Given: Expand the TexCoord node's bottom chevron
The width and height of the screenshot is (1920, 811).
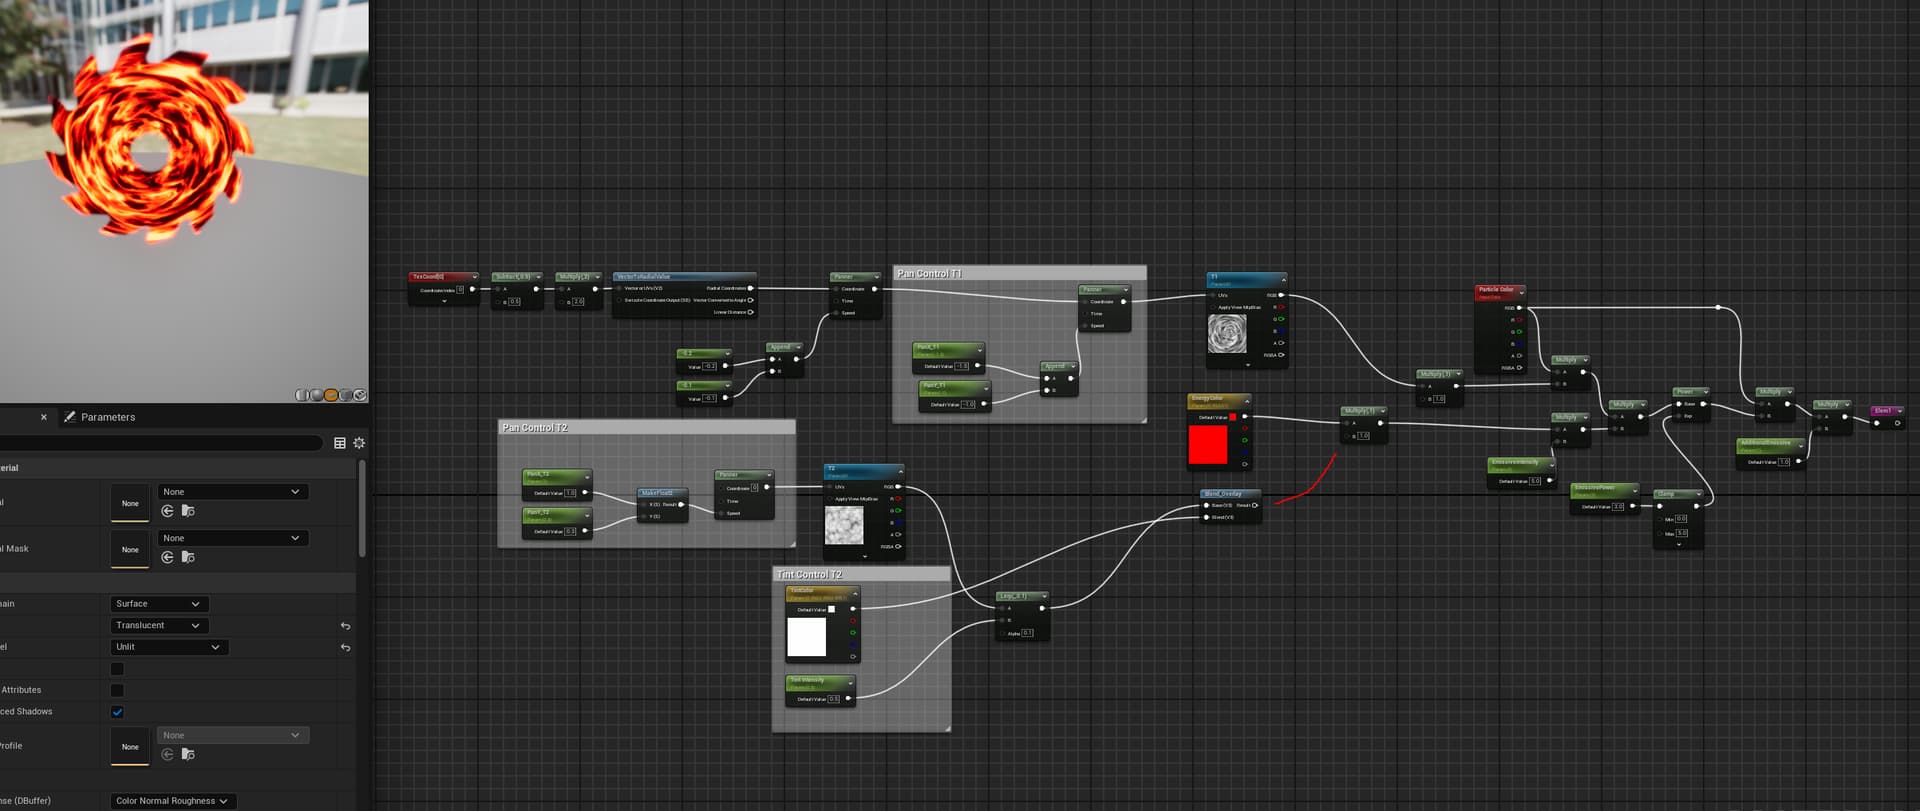Looking at the screenshot, I should 444,301.
